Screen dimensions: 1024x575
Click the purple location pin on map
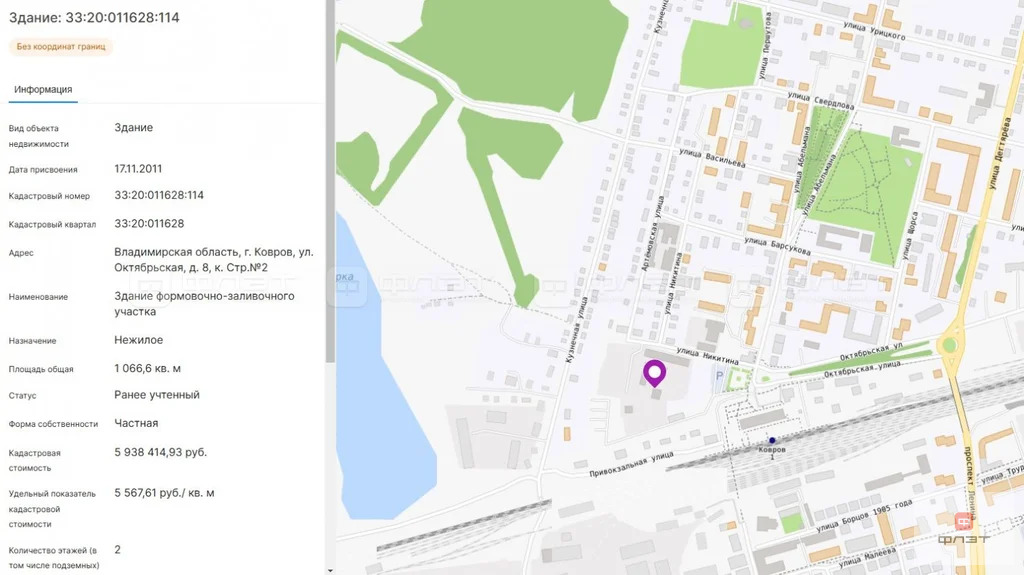tap(654, 372)
